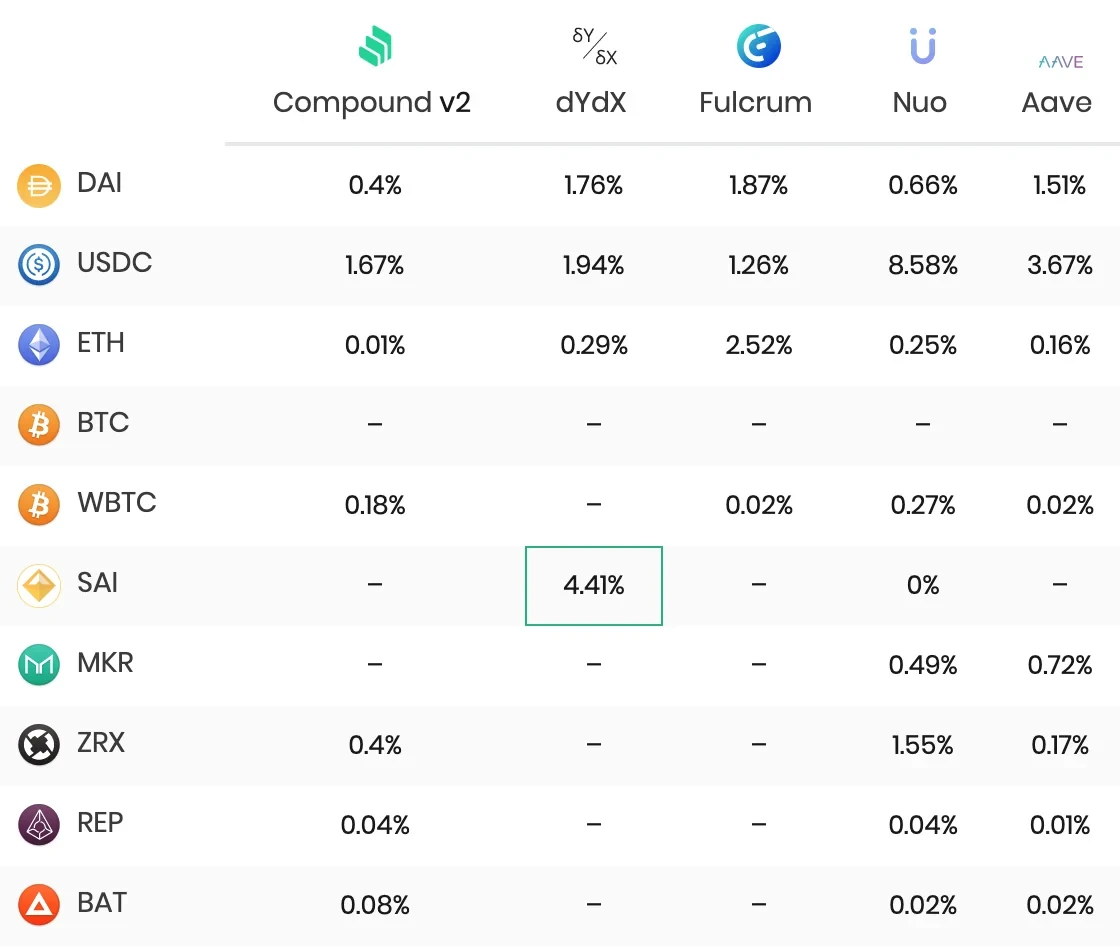
Task: Select the dYdX column header
Action: pyautogui.click(x=591, y=102)
